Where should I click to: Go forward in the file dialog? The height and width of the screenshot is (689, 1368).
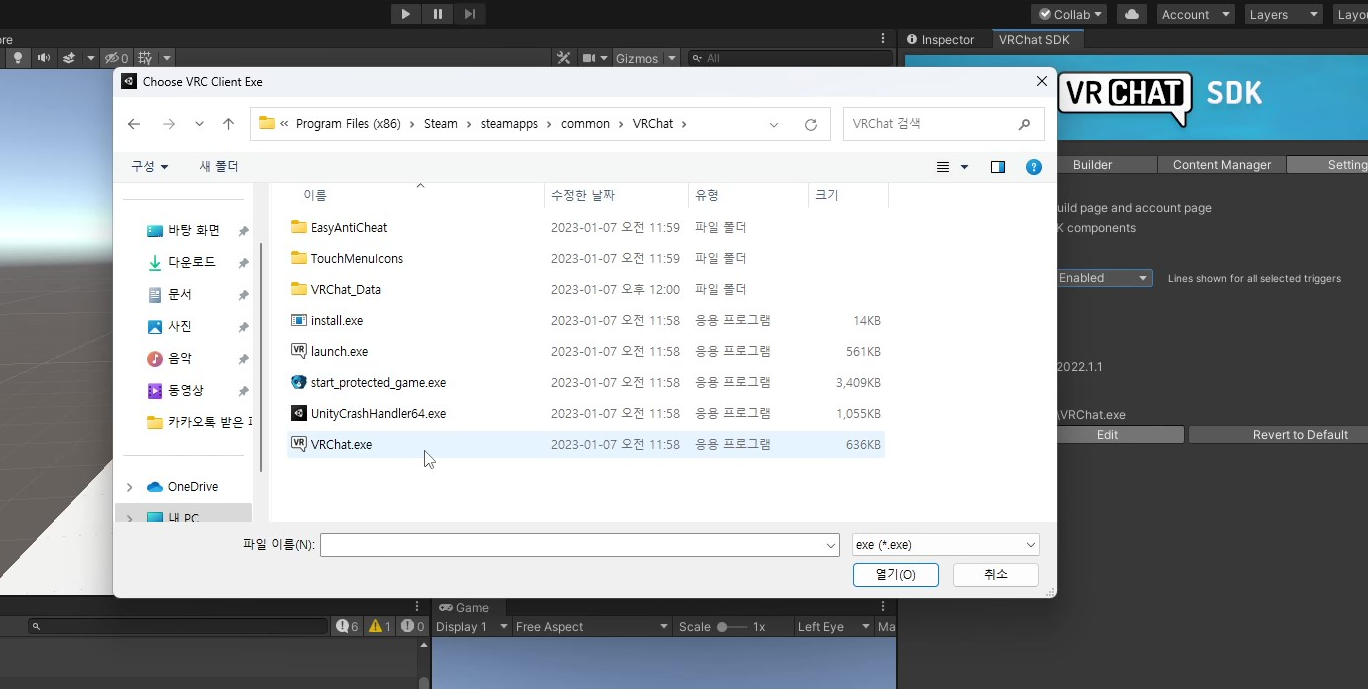[169, 124]
